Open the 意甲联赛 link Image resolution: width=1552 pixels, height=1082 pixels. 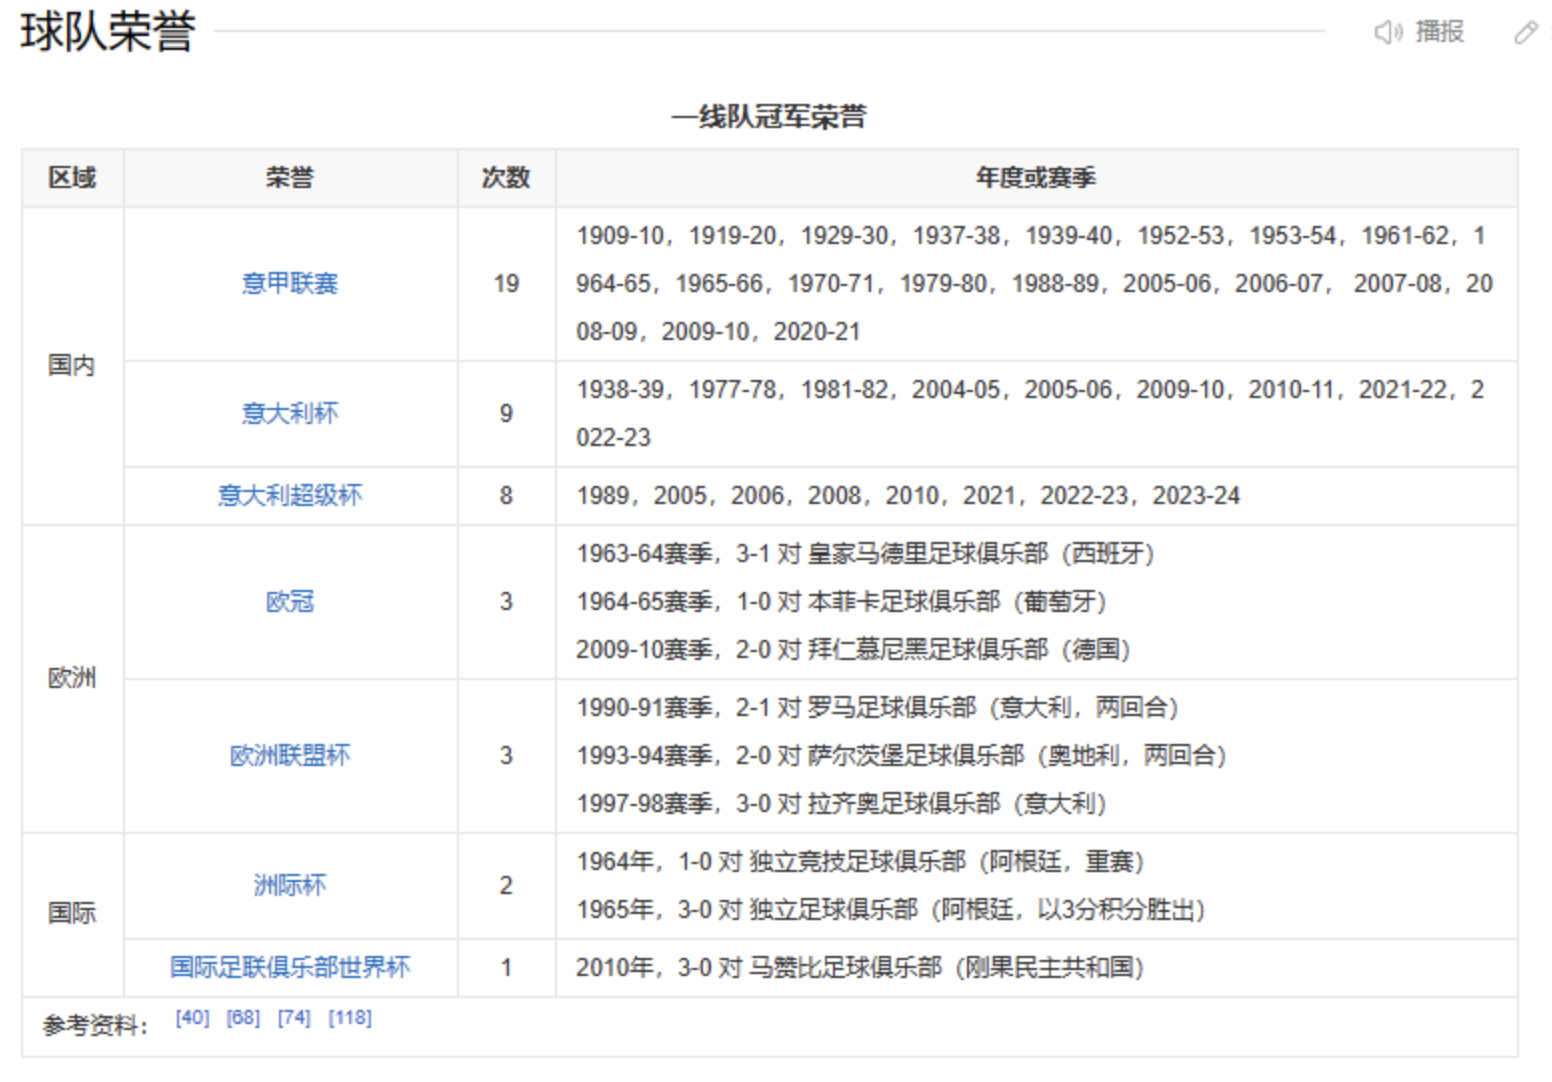(x=290, y=284)
